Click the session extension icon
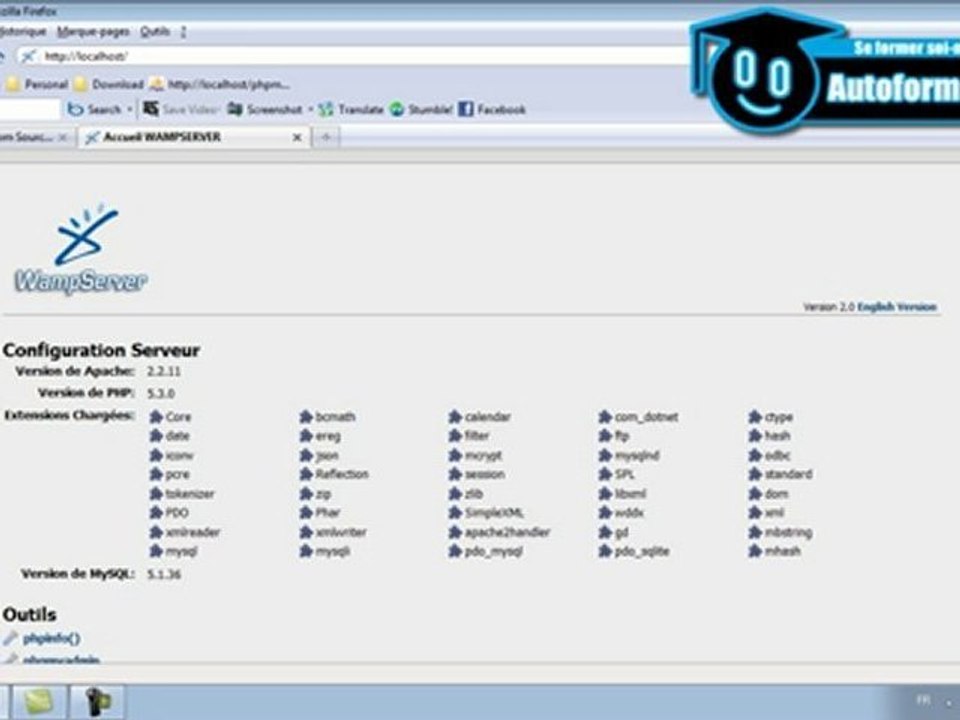The height and width of the screenshot is (720, 960). (x=455, y=474)
